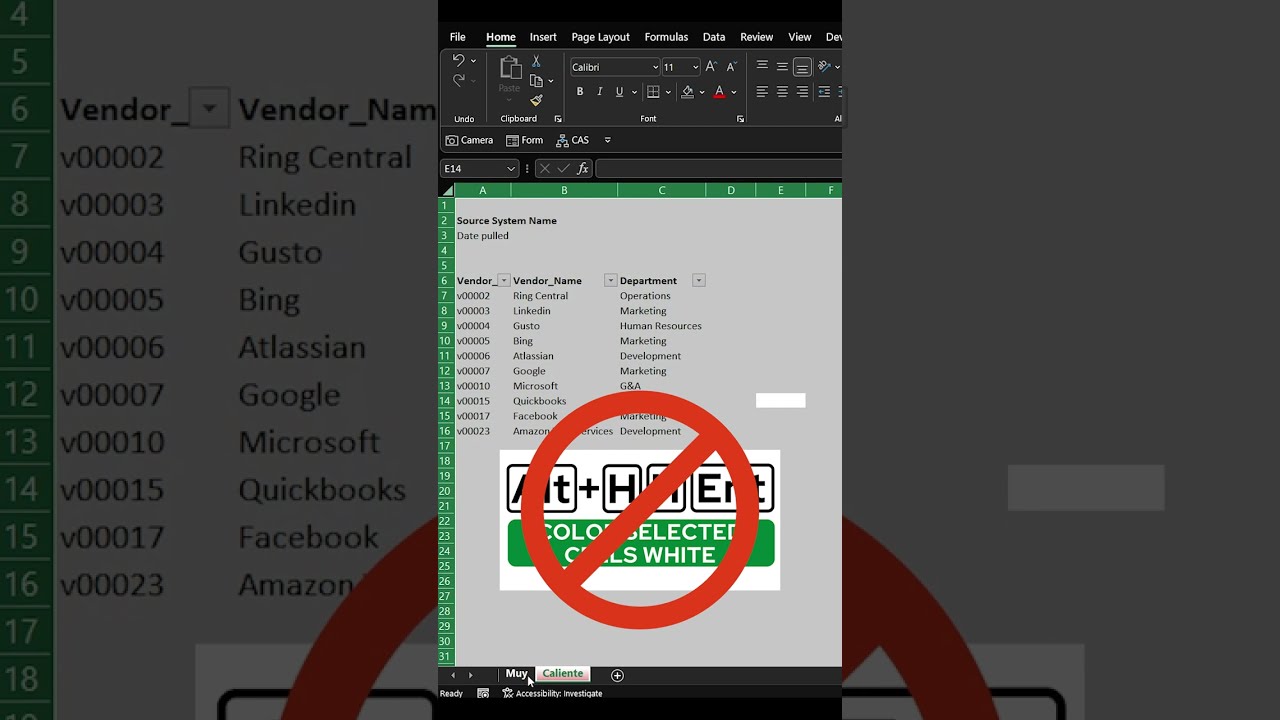Click the Fill Color paint bucket
The width and height of the screenshot is (1280, 720).
click(687, 92)
